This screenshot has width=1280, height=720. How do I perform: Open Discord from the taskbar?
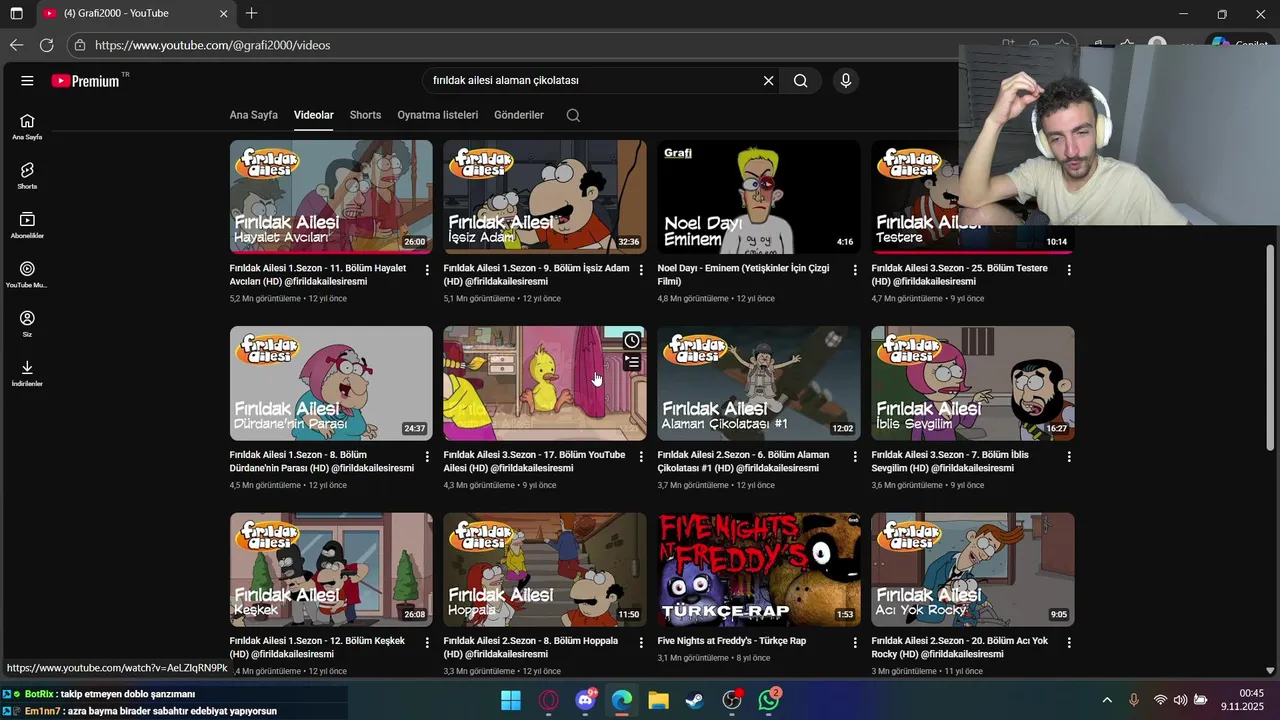(x=586, y=700)
